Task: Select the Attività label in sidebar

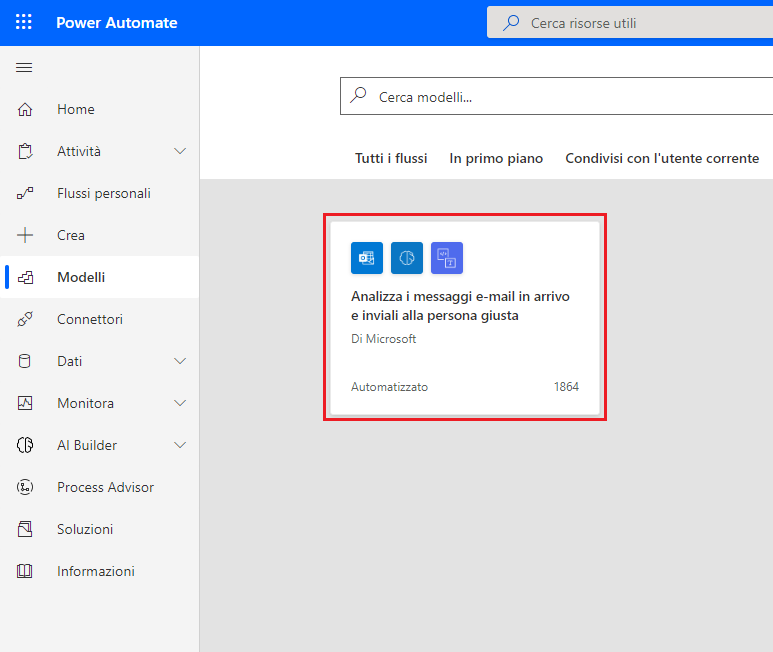Action: tap(79, 151)
